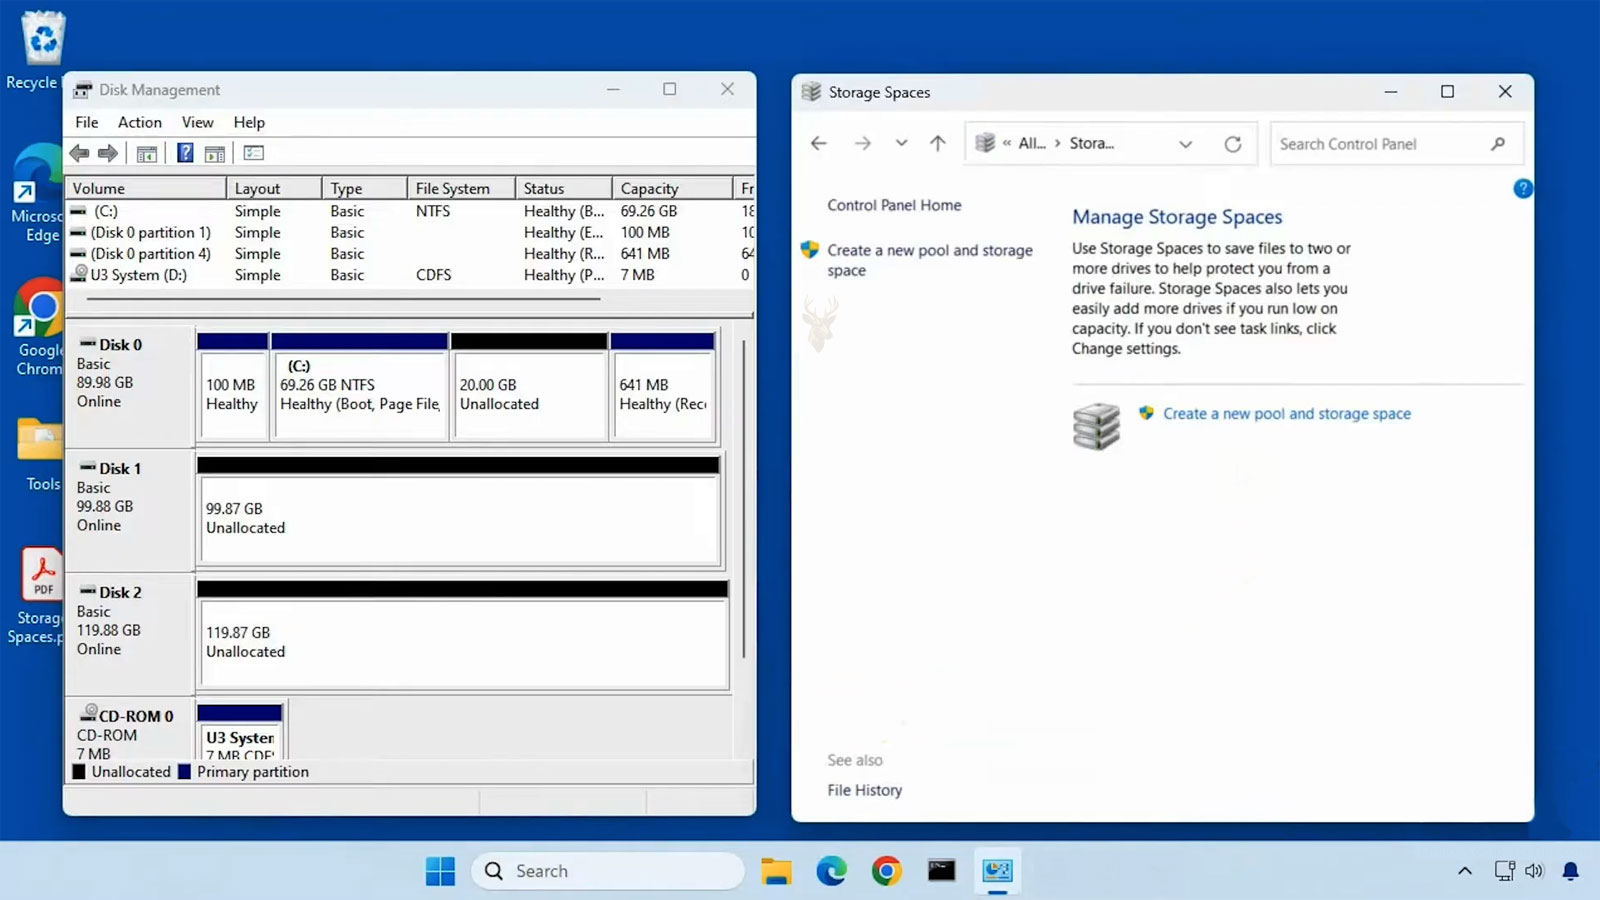1600x900 pixels.
Task: Click the Capacity column header
Action: 672,188
